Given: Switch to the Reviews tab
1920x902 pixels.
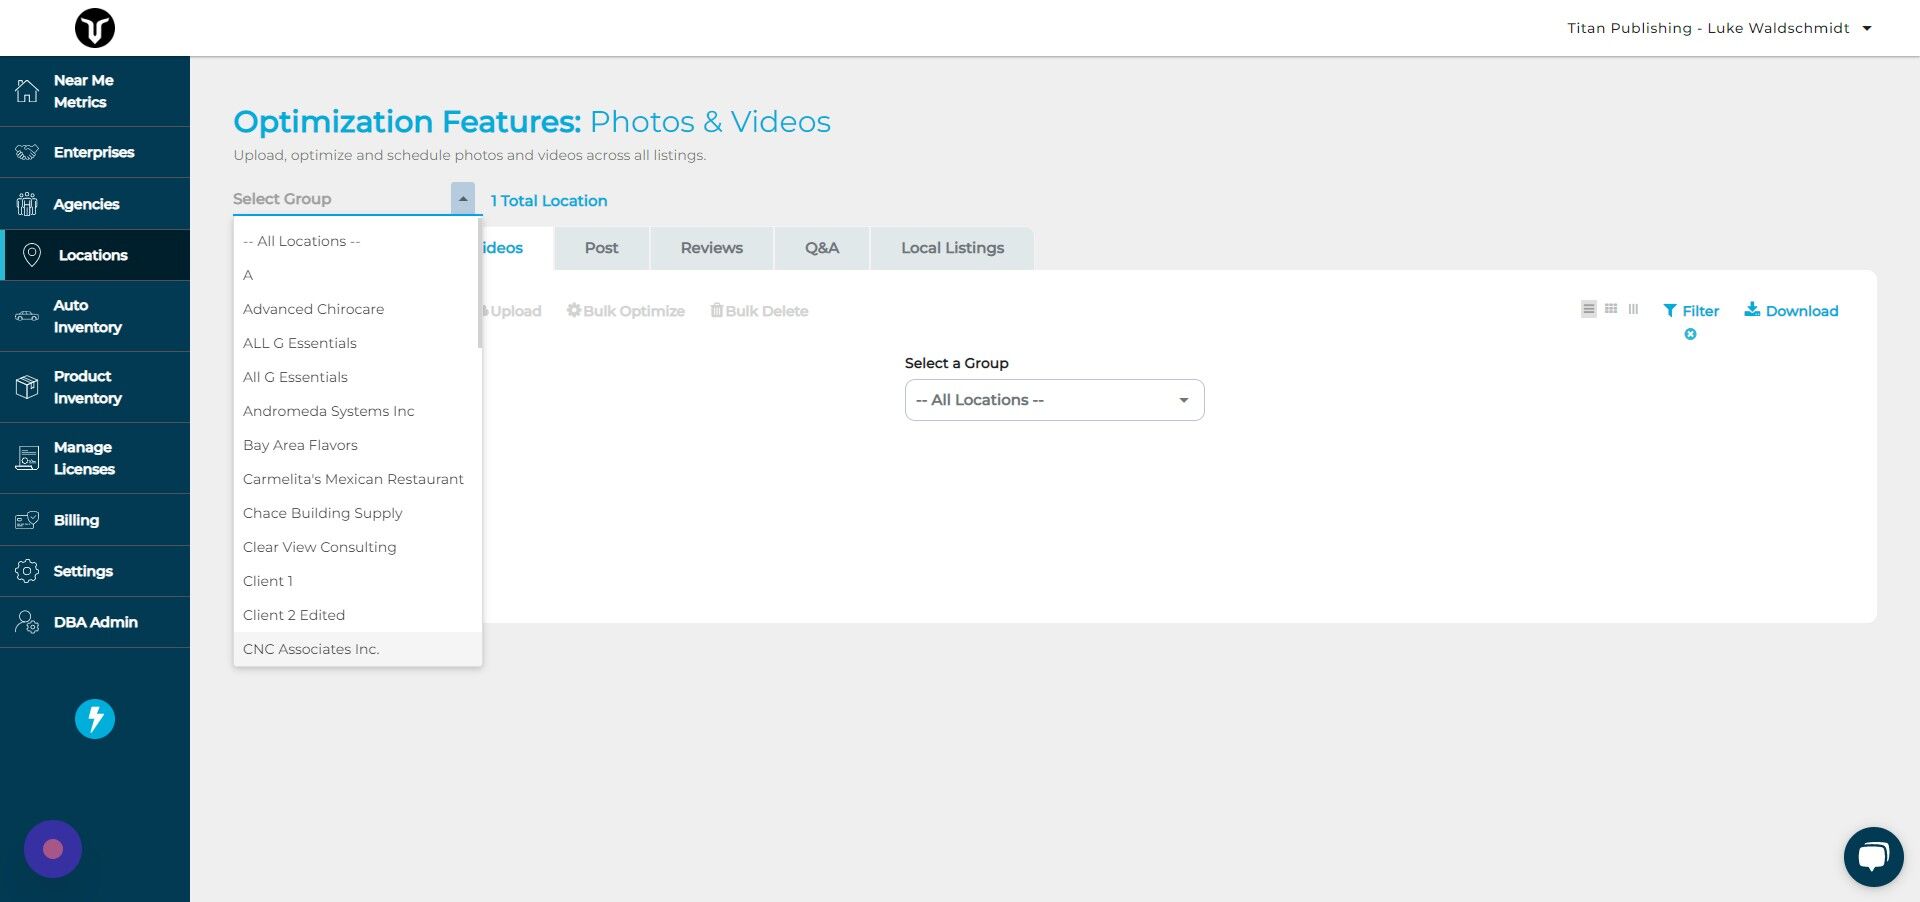Looking at the screenshot, I should (x=711, y=247).
